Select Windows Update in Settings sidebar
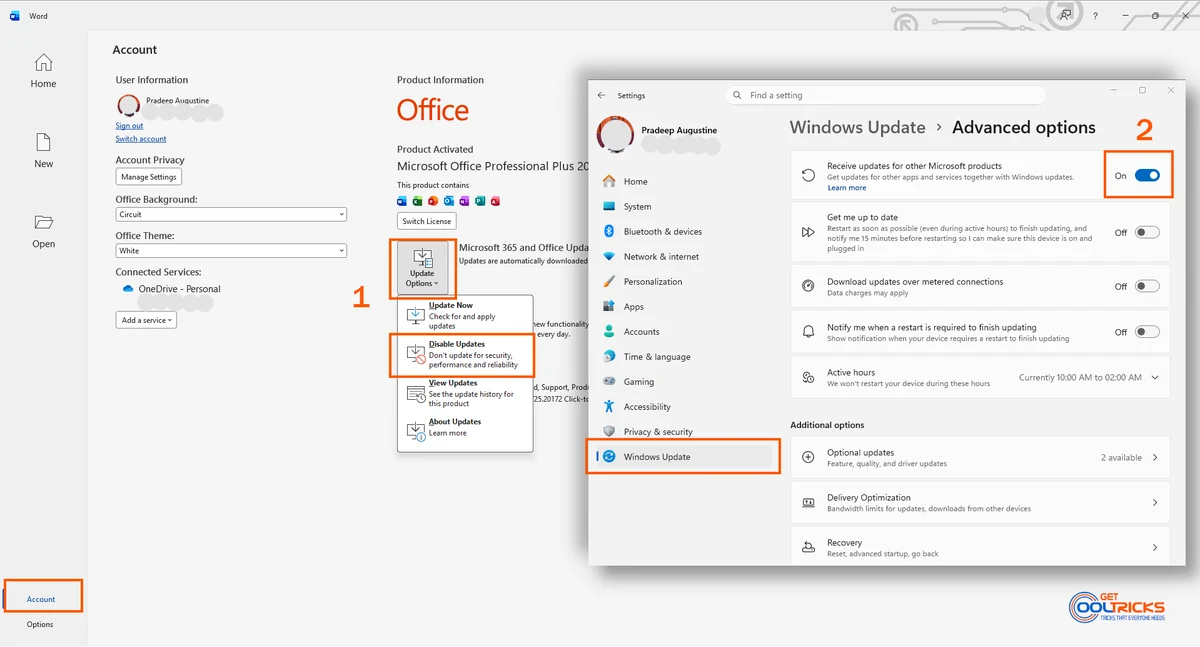 [686, 457]
